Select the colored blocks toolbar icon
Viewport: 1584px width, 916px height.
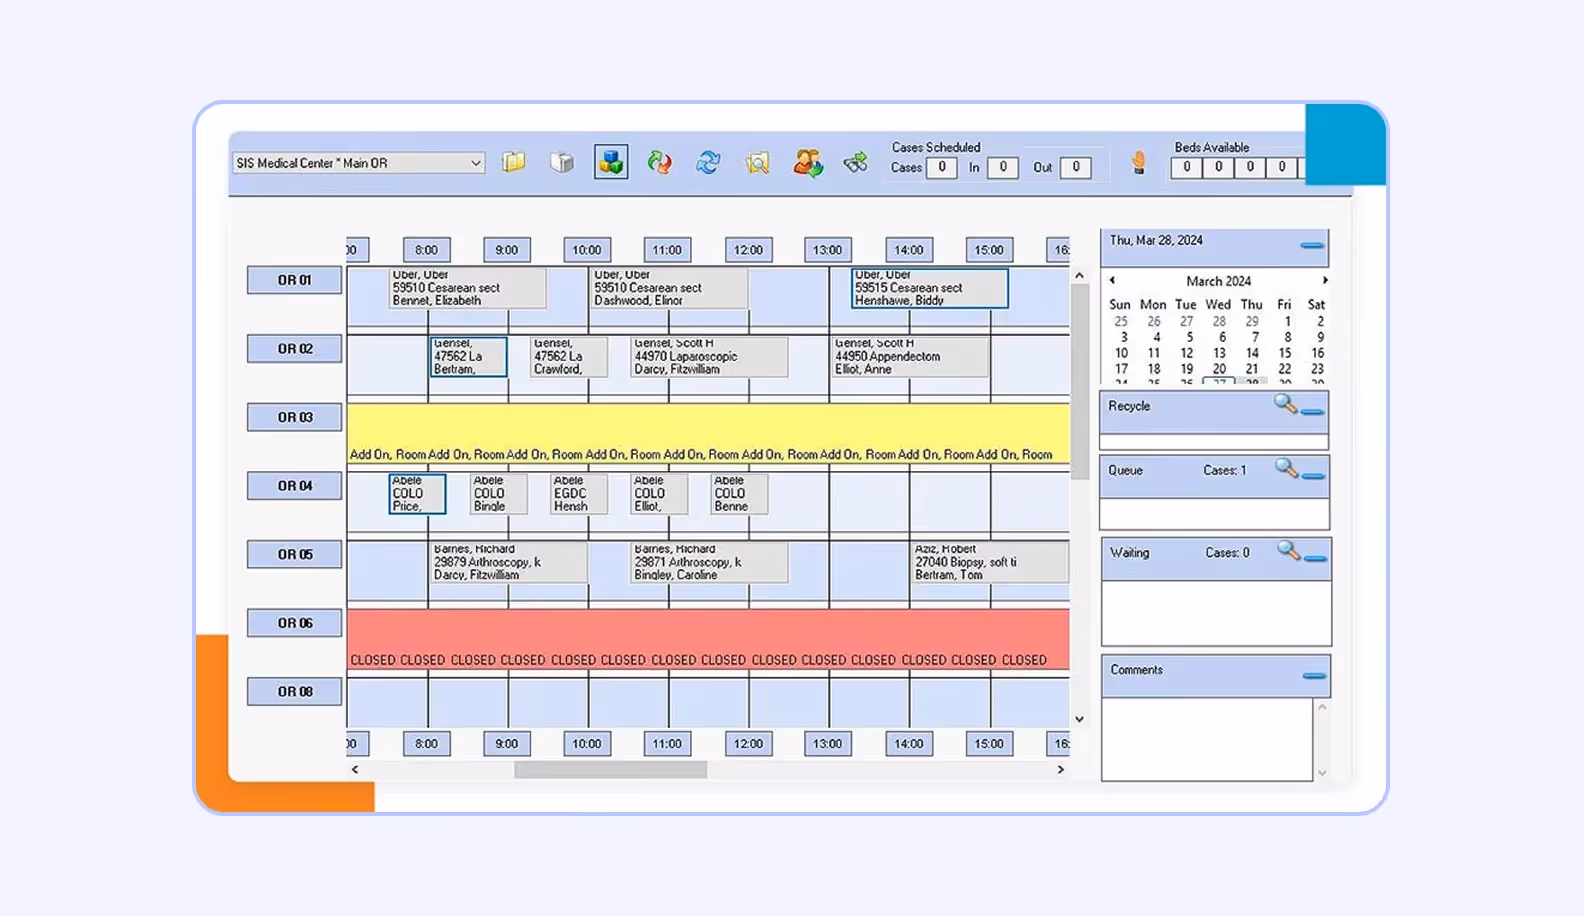(611, 162)
